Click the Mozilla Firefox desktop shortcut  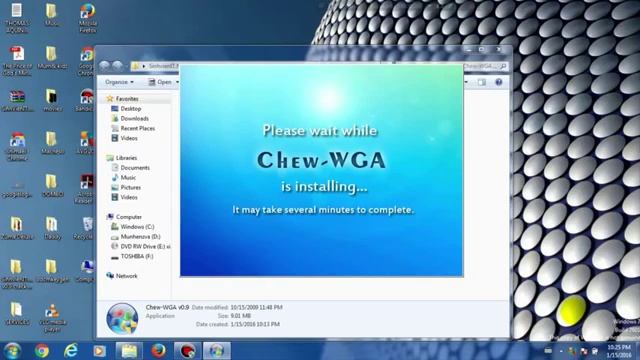pyautogui.click(x=87, y=18)
